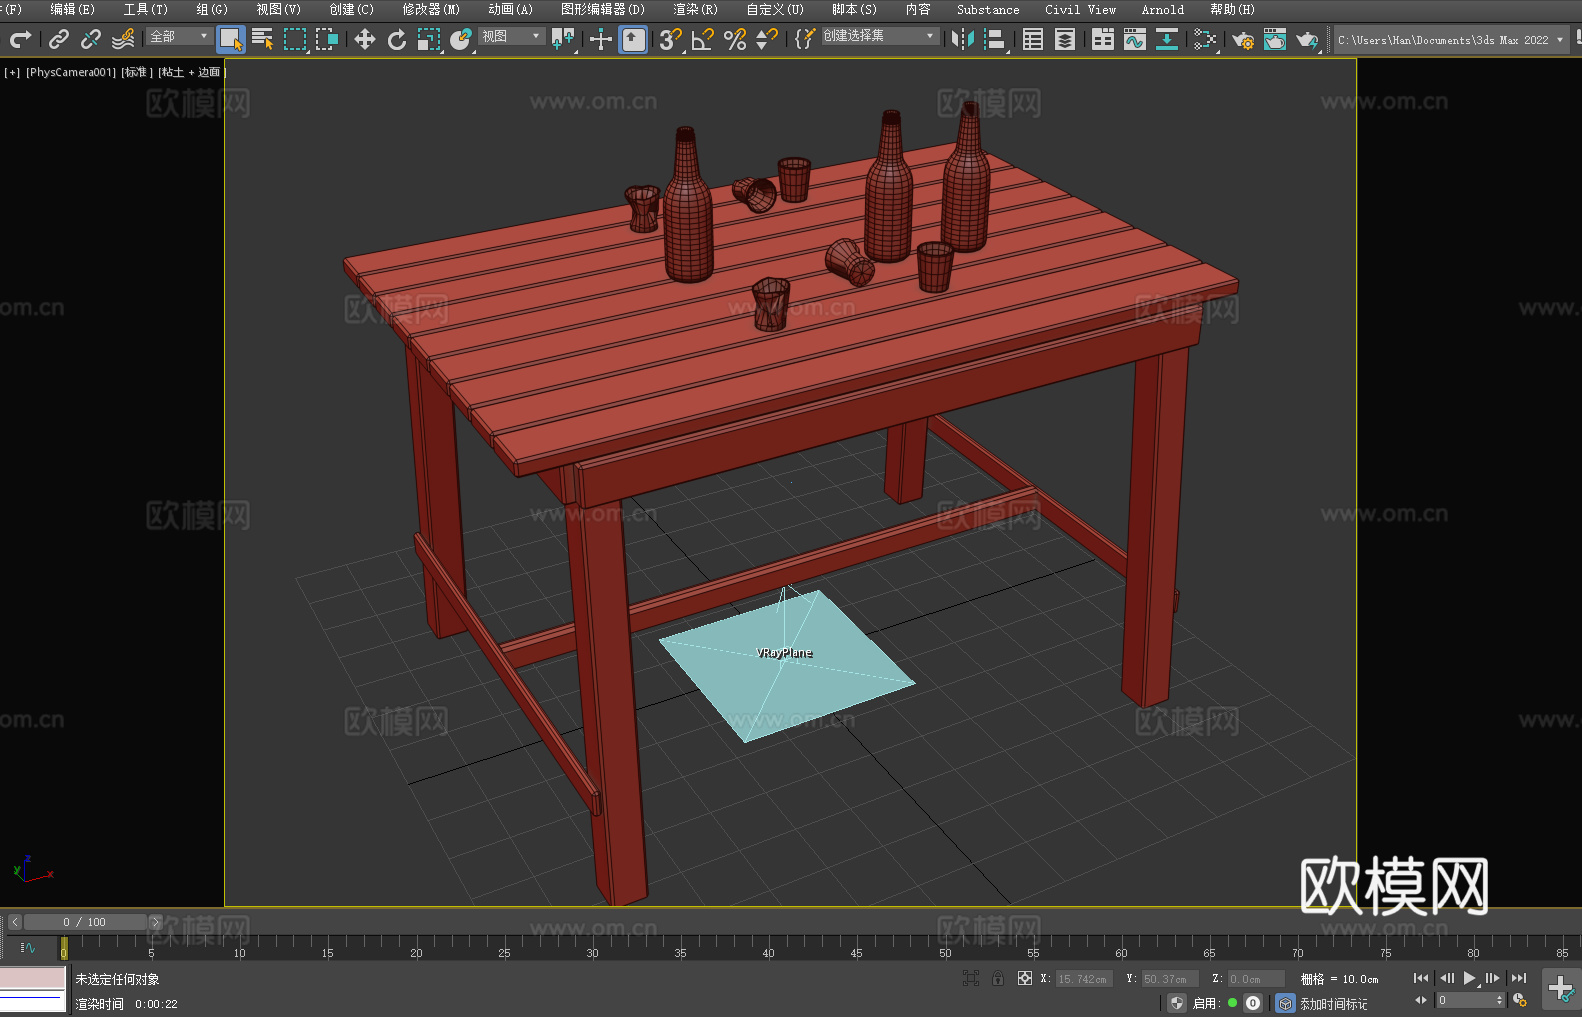
Task: Toggle the angle snap button
Action: [702, 39]
